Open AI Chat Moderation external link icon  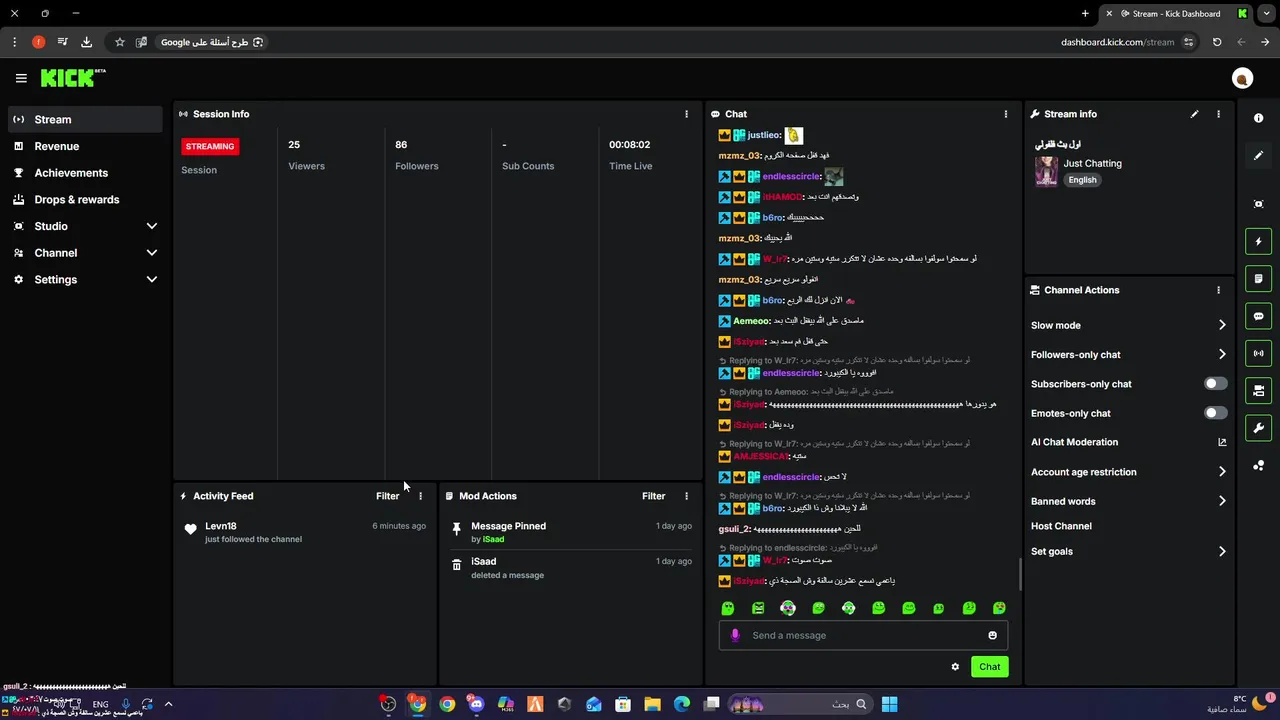click(x=1222, y=442)
